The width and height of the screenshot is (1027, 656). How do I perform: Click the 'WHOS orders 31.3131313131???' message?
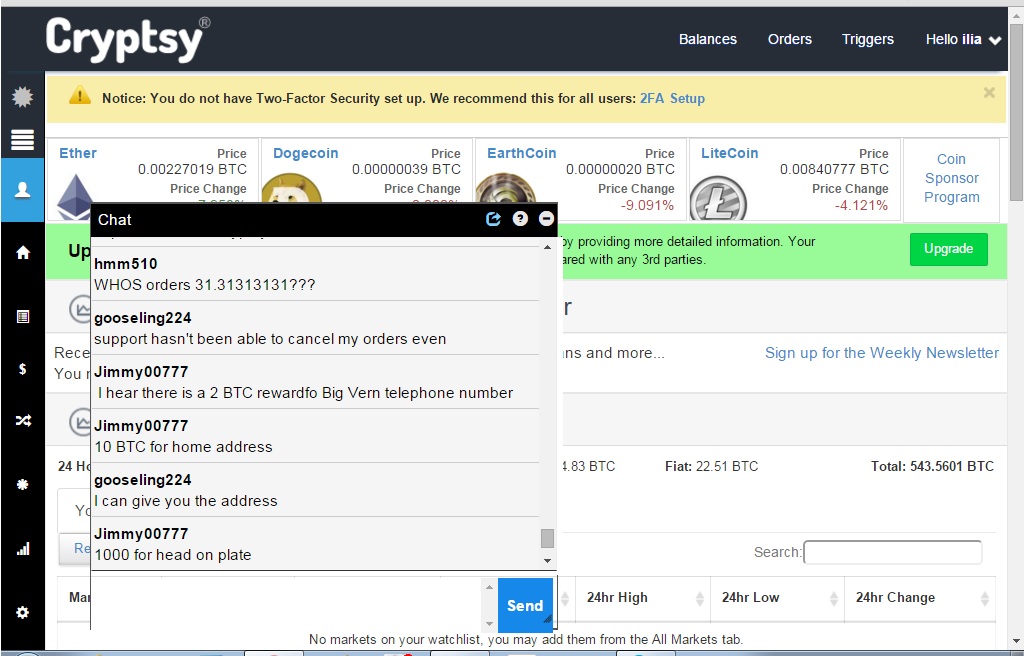(204, 285)
